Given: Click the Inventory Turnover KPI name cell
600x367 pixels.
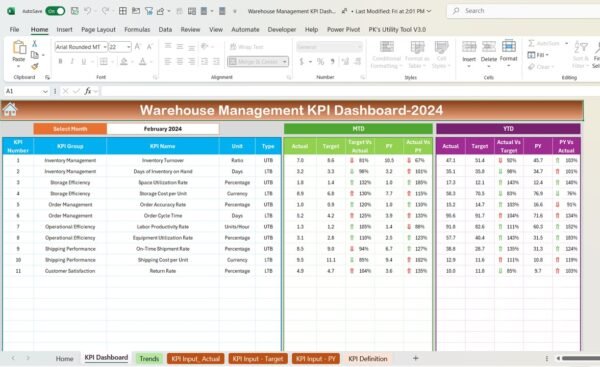Looking at the screenshot, I should (163, 160).
